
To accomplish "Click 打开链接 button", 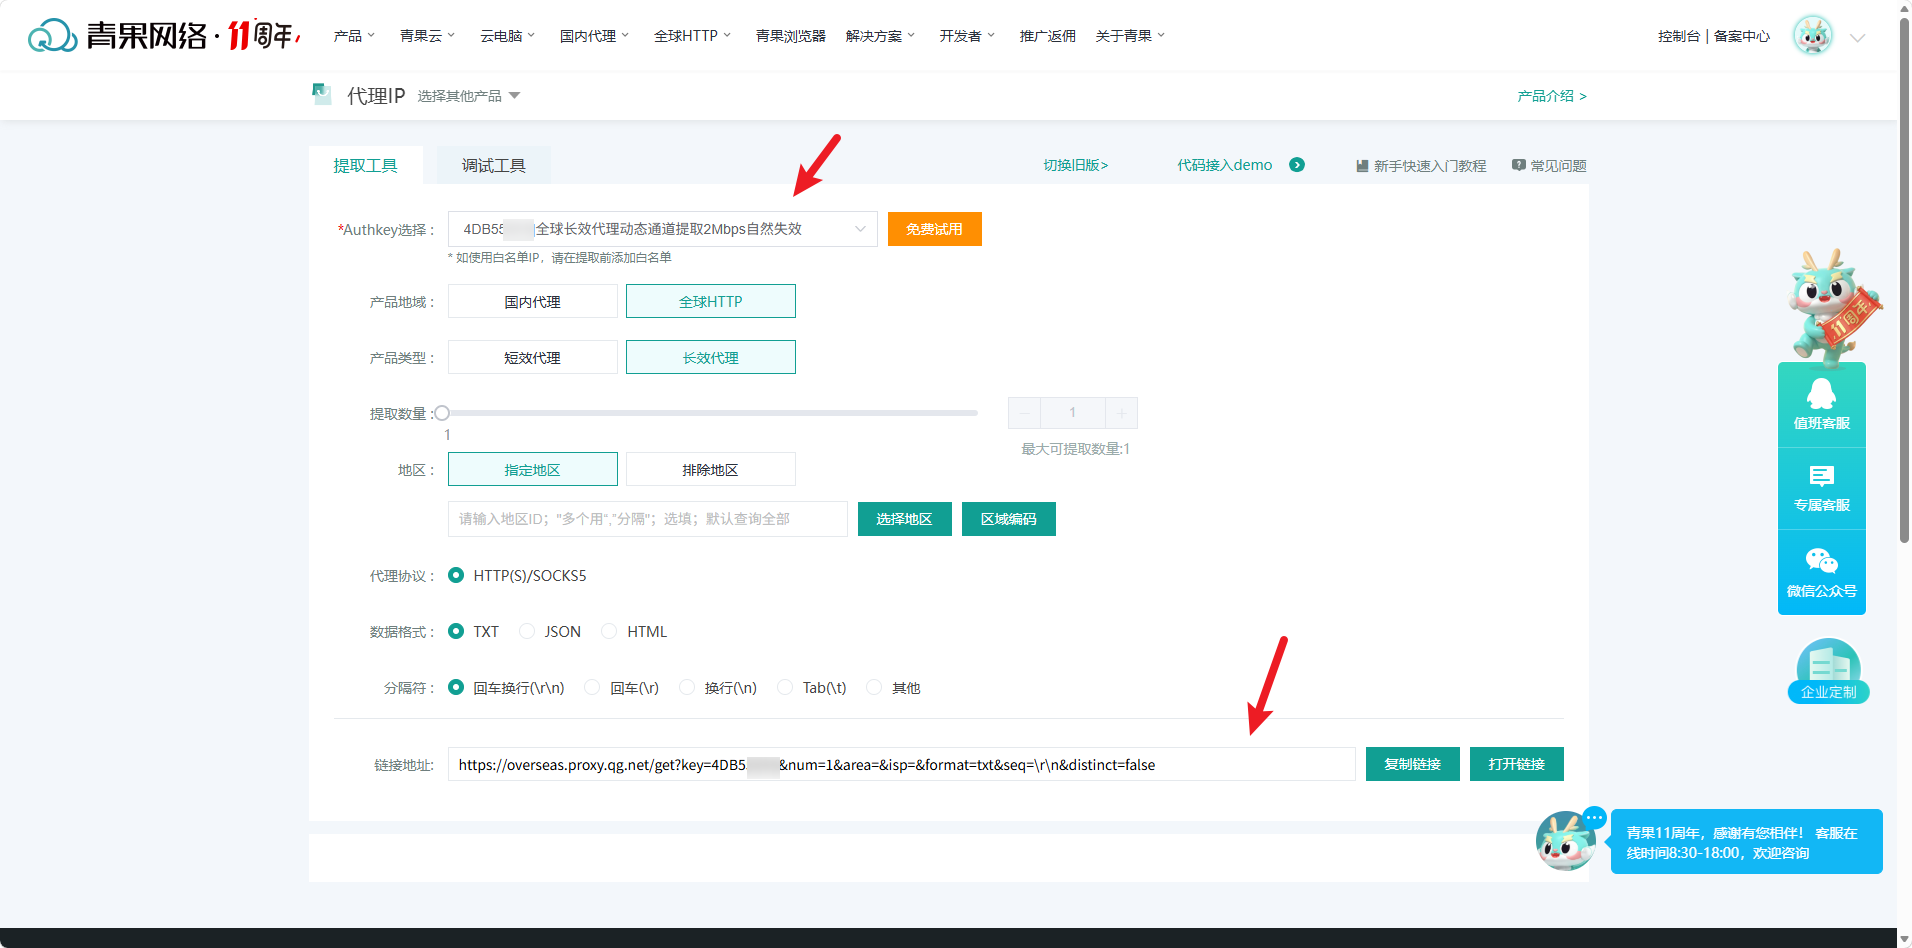I will (1517, 764).
